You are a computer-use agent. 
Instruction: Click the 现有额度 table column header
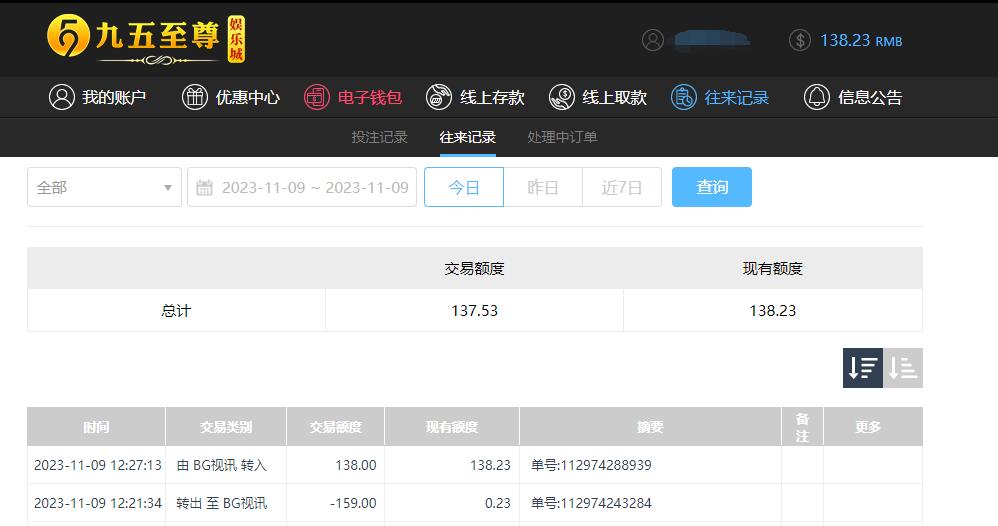pyautogui.click(x=452, y=427)
